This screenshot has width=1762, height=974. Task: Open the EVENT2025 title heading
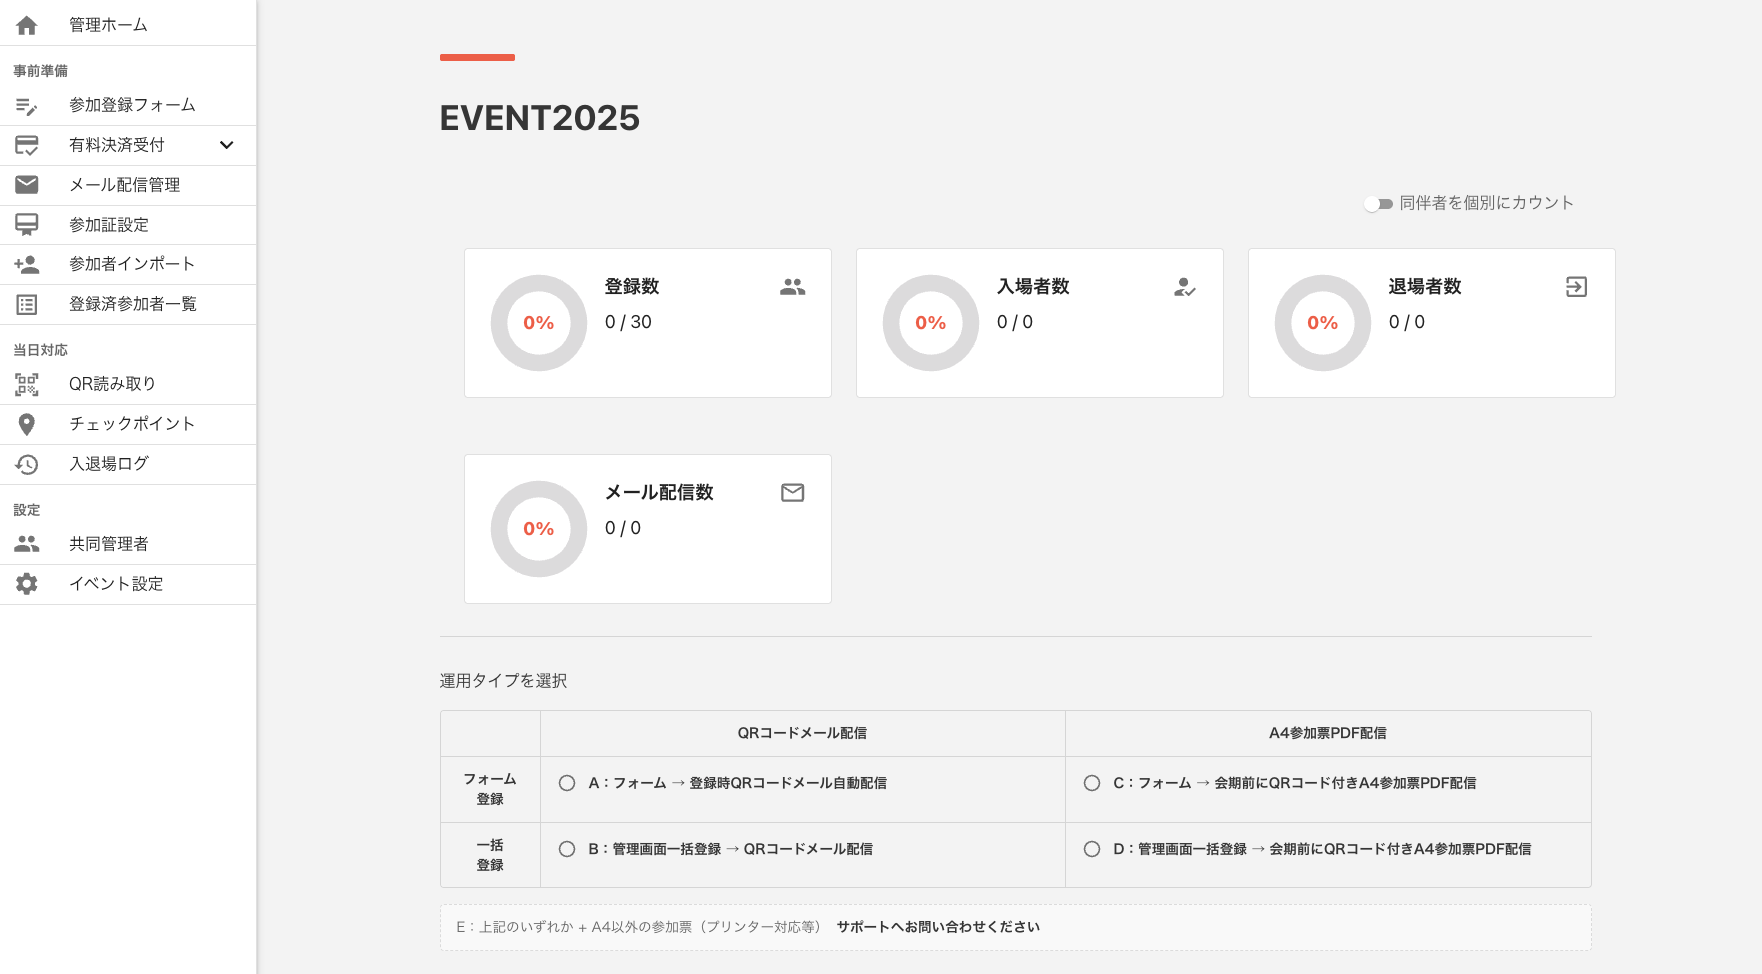point(540,118)
